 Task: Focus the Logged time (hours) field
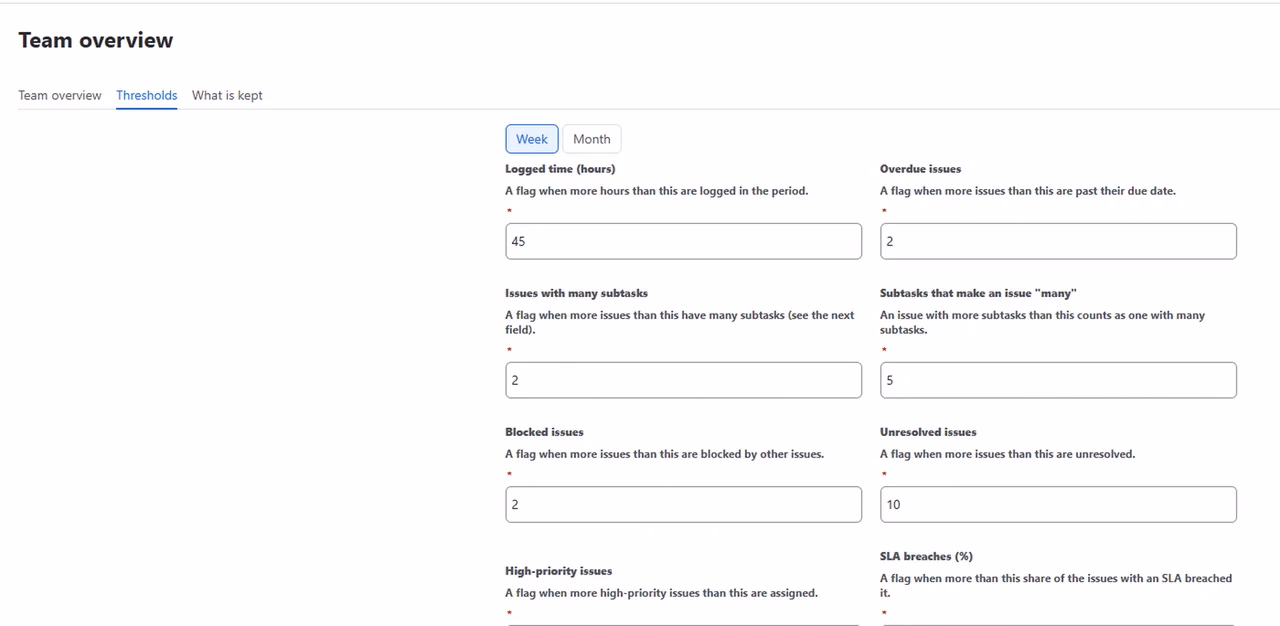[684, 241]
